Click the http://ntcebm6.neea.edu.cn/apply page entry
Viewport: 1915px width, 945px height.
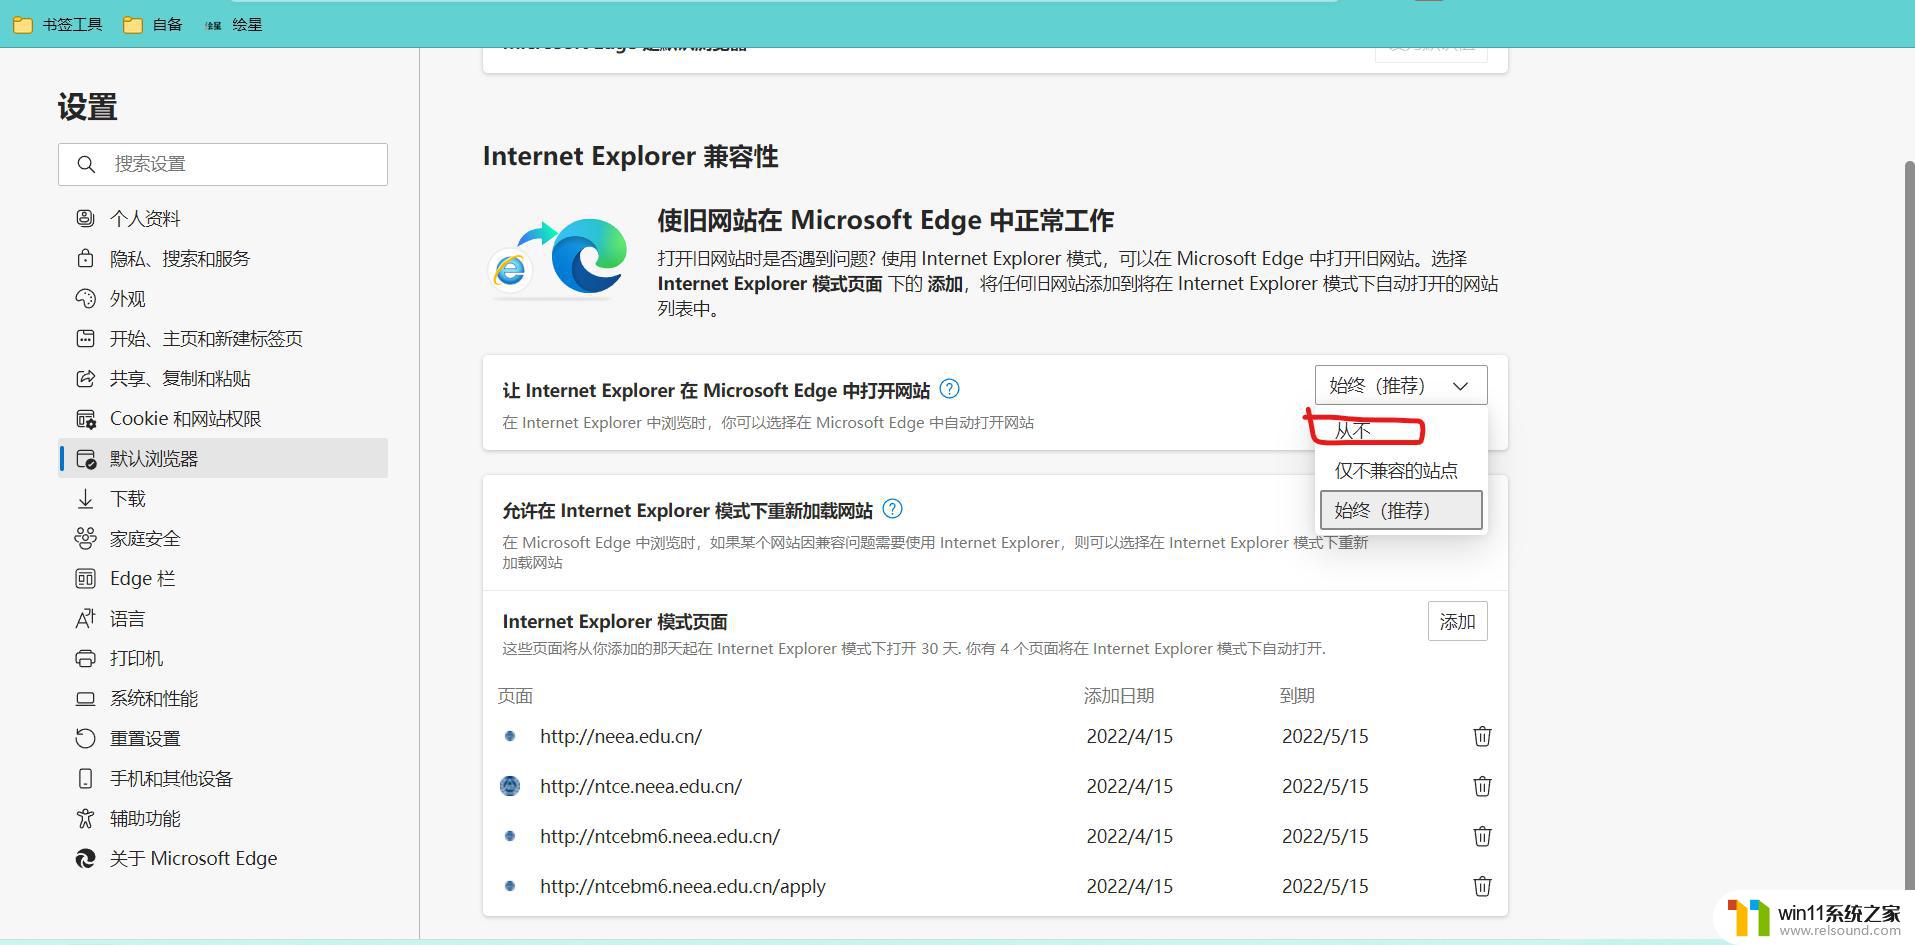683,886
